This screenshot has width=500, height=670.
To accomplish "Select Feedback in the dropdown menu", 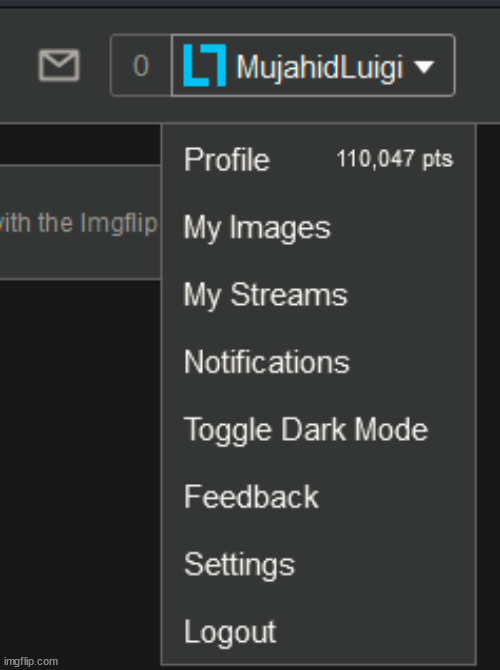I will point(251,497).
